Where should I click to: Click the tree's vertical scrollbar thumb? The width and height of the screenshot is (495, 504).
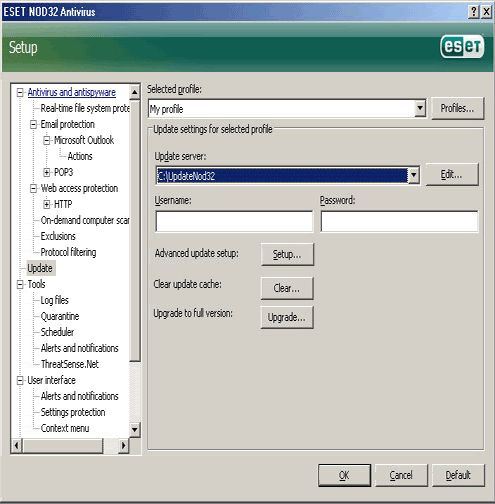[135, 230]
